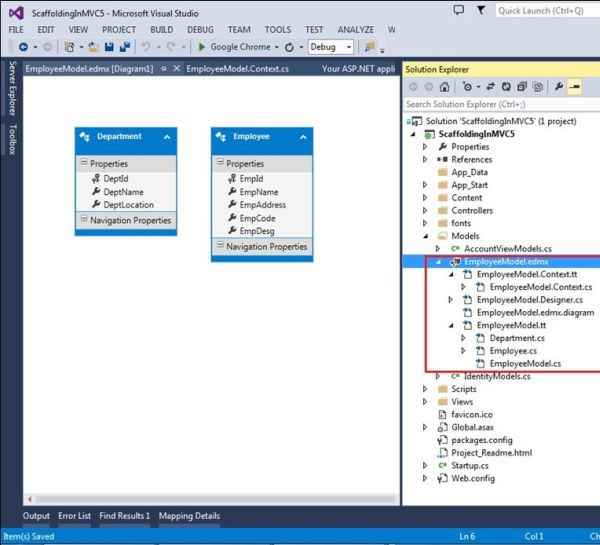Screen dimensions: 600x545
Task: Expand the Views folder arrow
Action: (425, 401)
